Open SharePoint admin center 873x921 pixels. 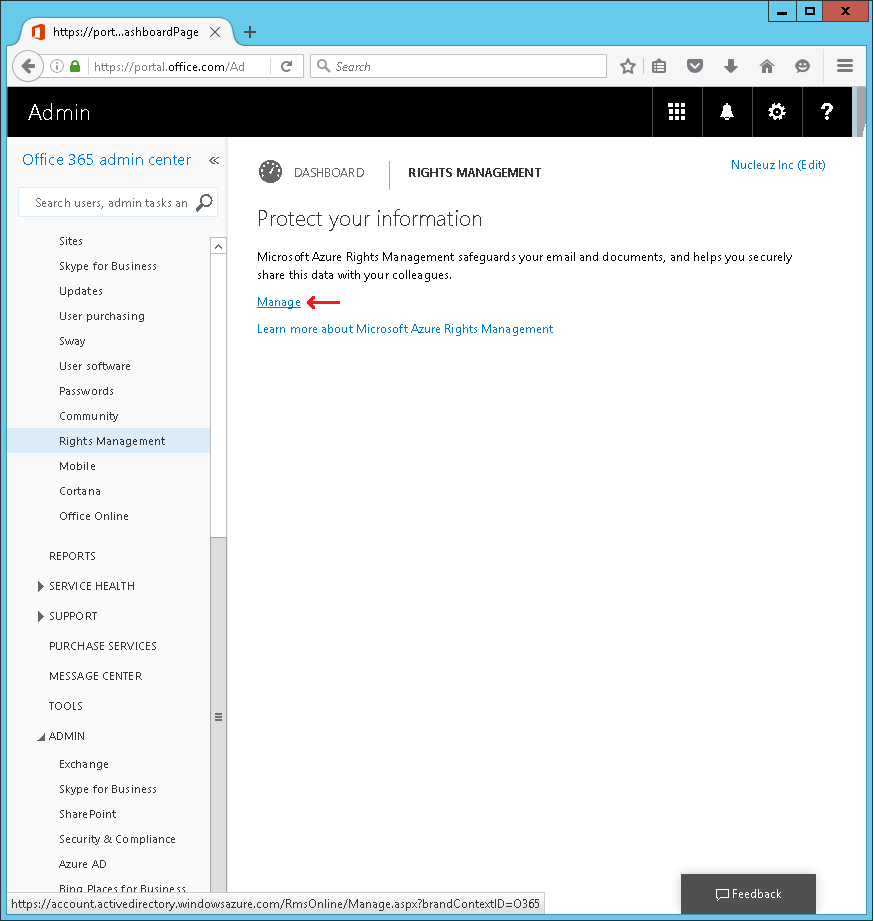click(x=88, y=814)
